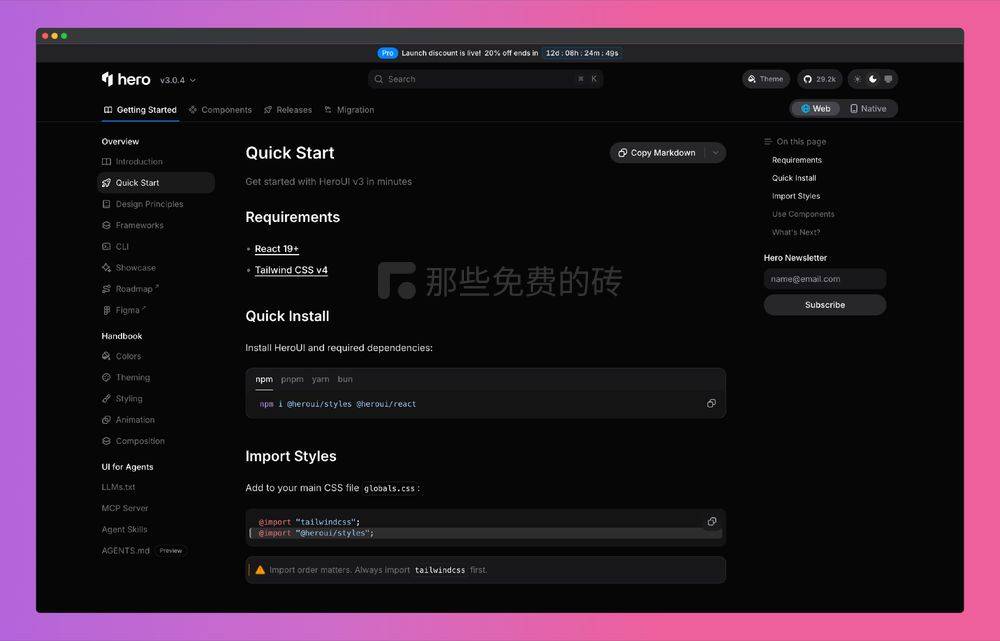1000x641 pixels.
Task: Expand the Copy Markdown dropdown chevron
Action: point(716,153)
